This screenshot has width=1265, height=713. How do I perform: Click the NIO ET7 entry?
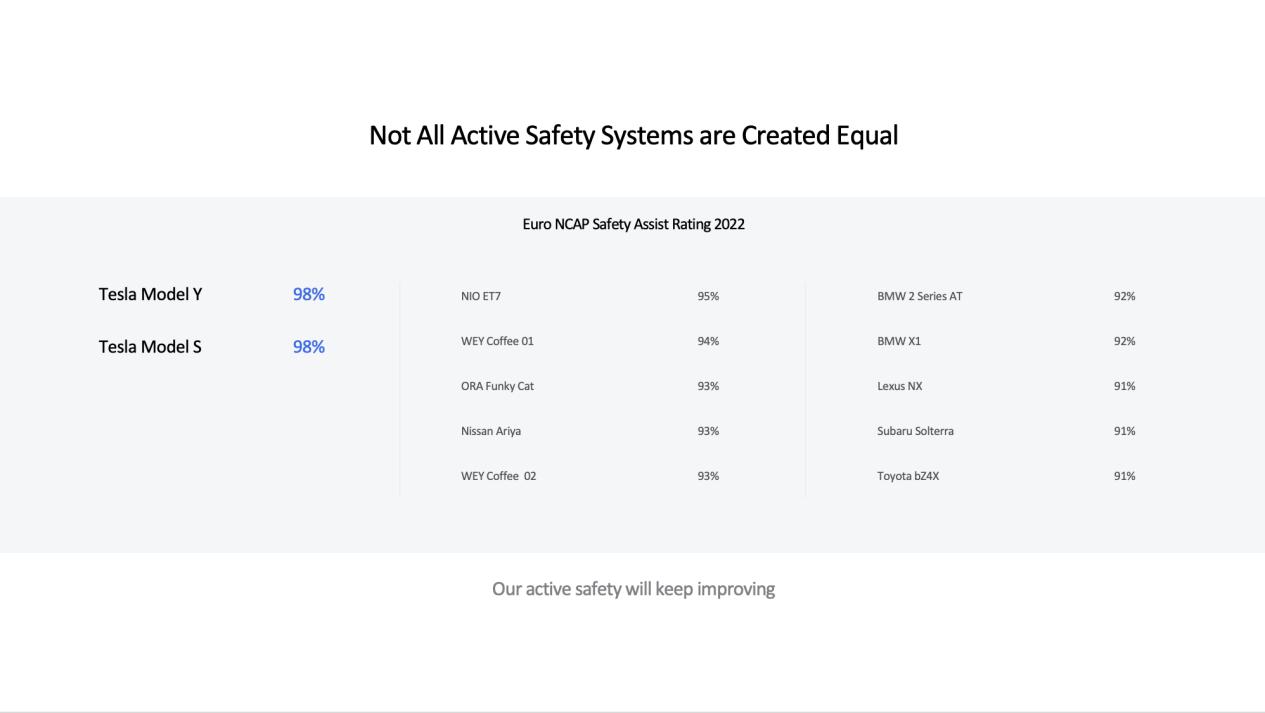(x=481, y=296)
